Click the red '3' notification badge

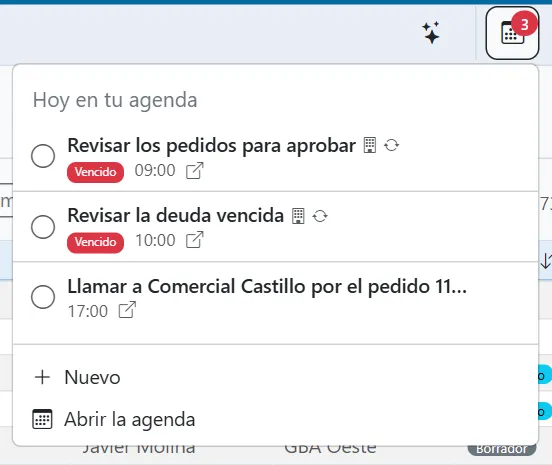[x=525, y=25]
